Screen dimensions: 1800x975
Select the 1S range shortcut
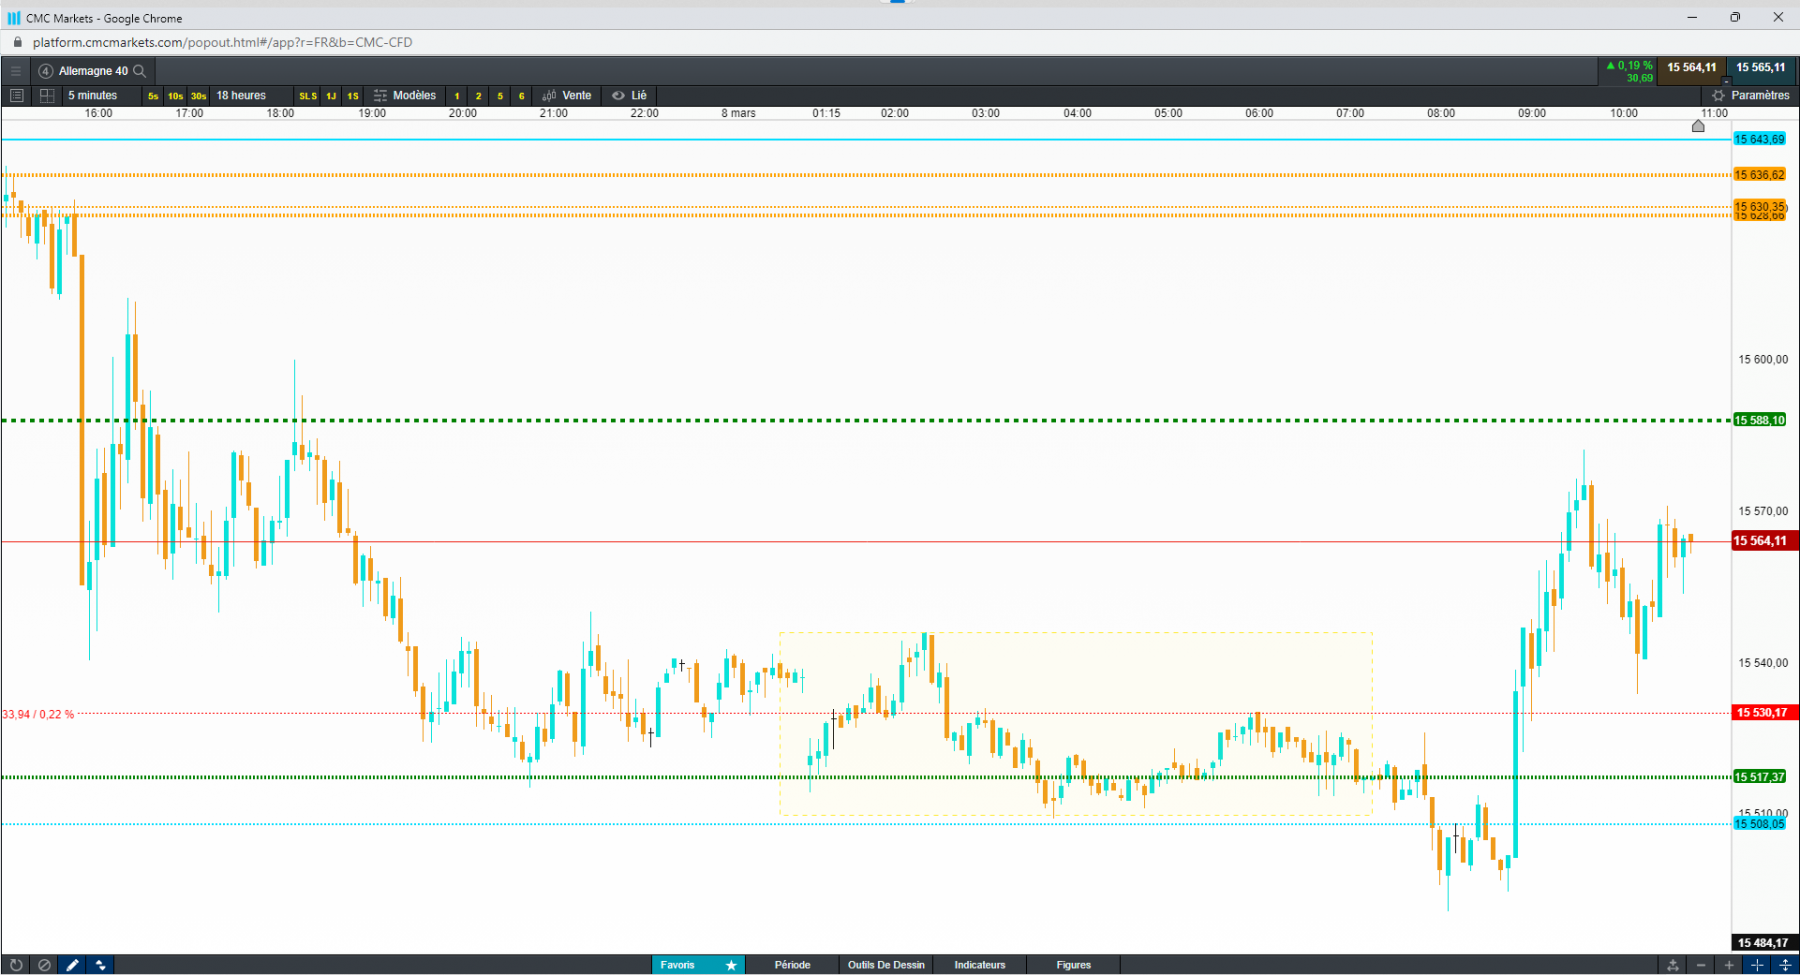(x=353, y=96)
